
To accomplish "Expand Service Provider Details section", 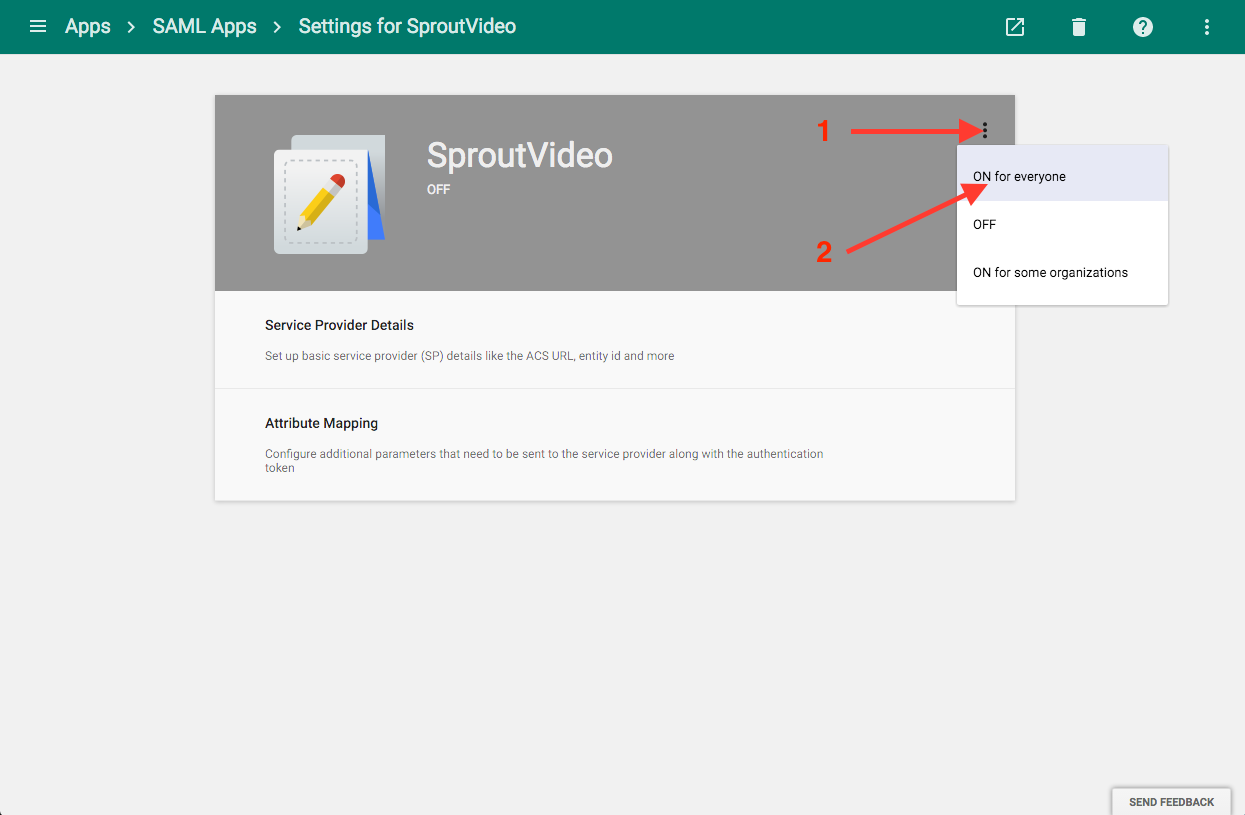I will [615, 340].
